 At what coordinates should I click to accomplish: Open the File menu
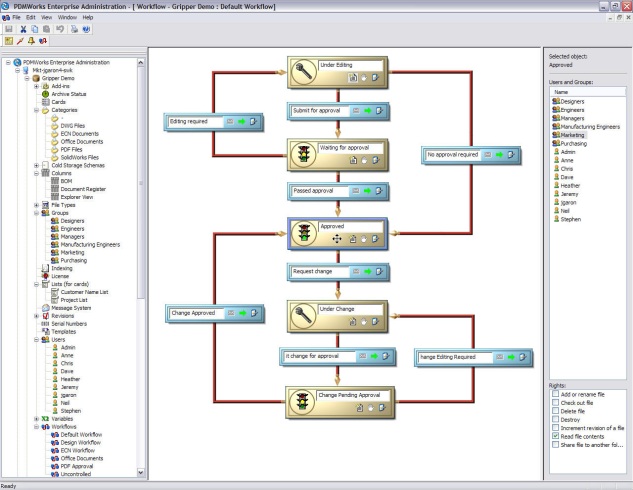(x=16, y=17)
